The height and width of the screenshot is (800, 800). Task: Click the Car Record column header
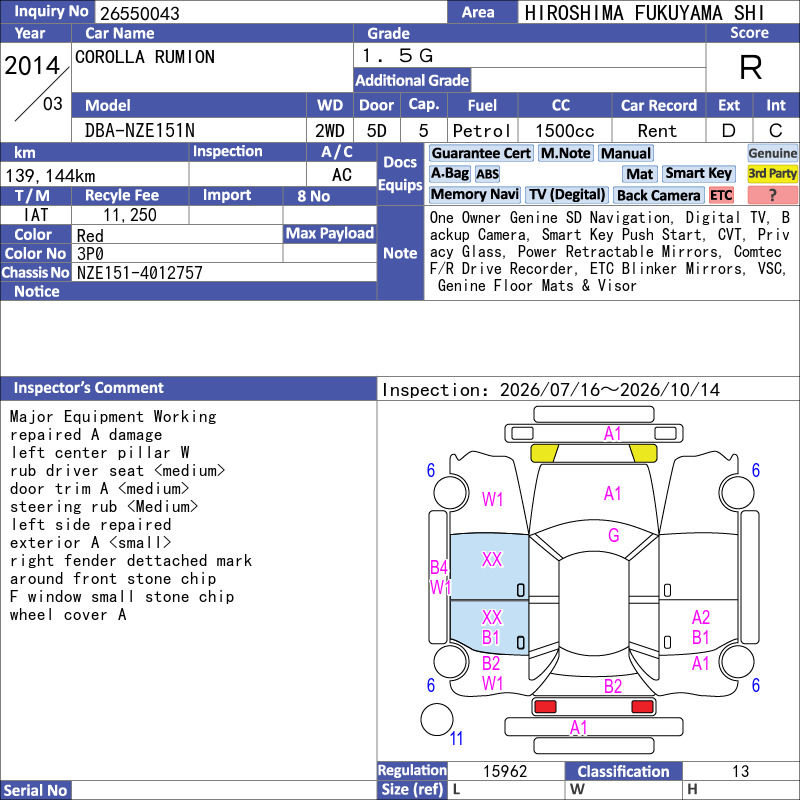[658, 105]
